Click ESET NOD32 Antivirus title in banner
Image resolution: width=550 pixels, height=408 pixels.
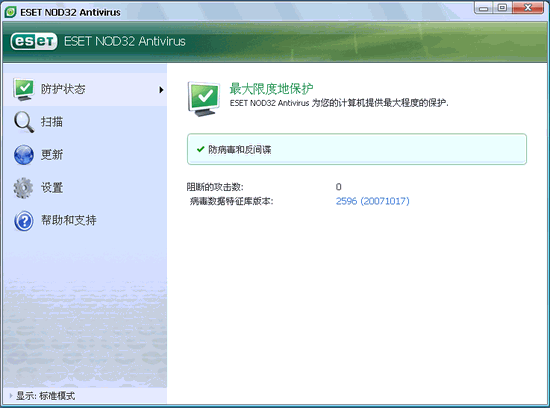click(x=125, y=41)
